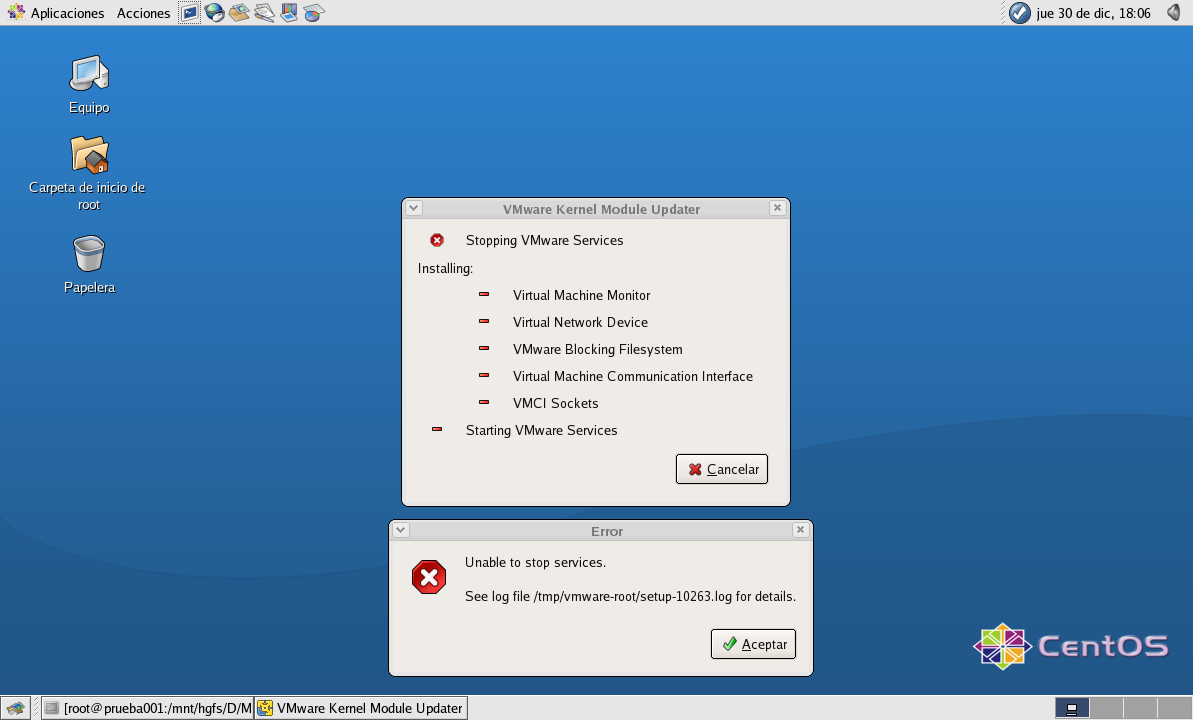Switch to the root terminal taskbar entry
Screen dimensions: 1193x720
[148, 708]
